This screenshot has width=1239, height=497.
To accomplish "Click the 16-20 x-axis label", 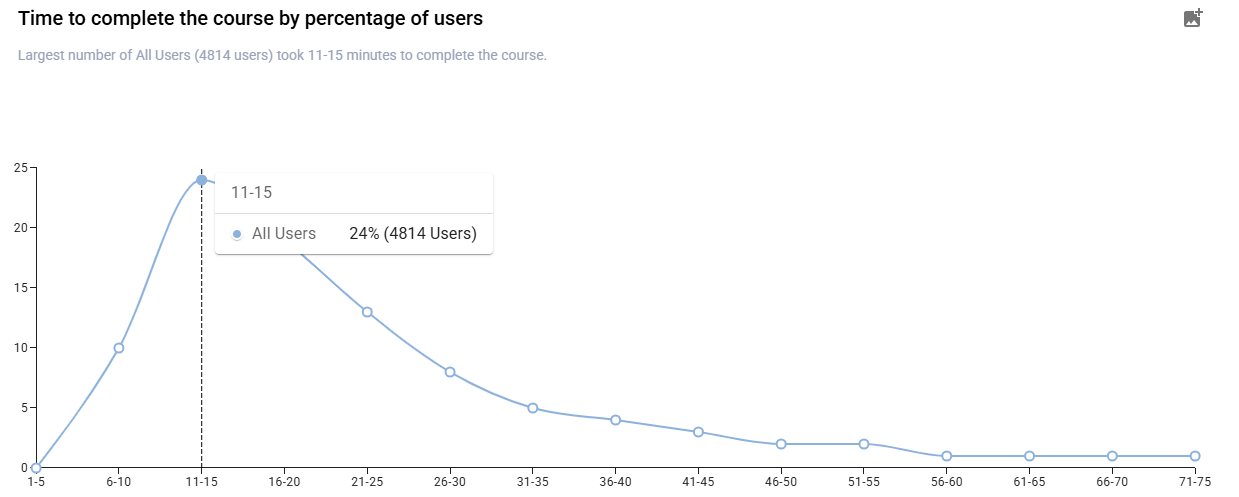I will tap(285, 481).
